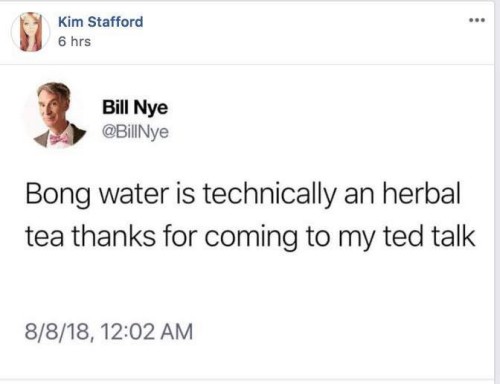Click the word "Bong" in the tweet
Image resolution: width=500 pixels, height=384 pixels.
click(x=57, y=195)
